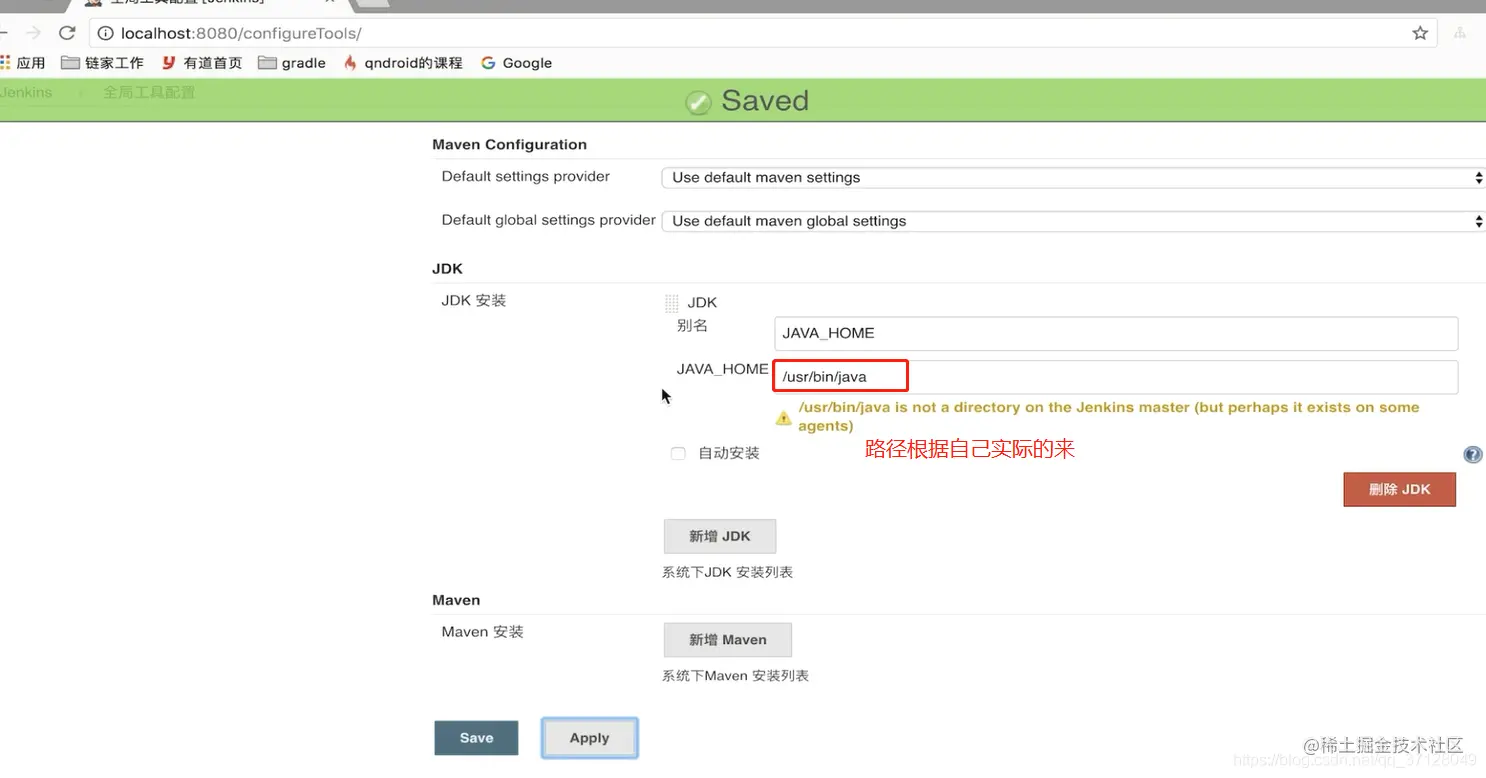The image size is (1486, 778).
Task: Click the Default settings provider label
Action: [x=525, y=176]
